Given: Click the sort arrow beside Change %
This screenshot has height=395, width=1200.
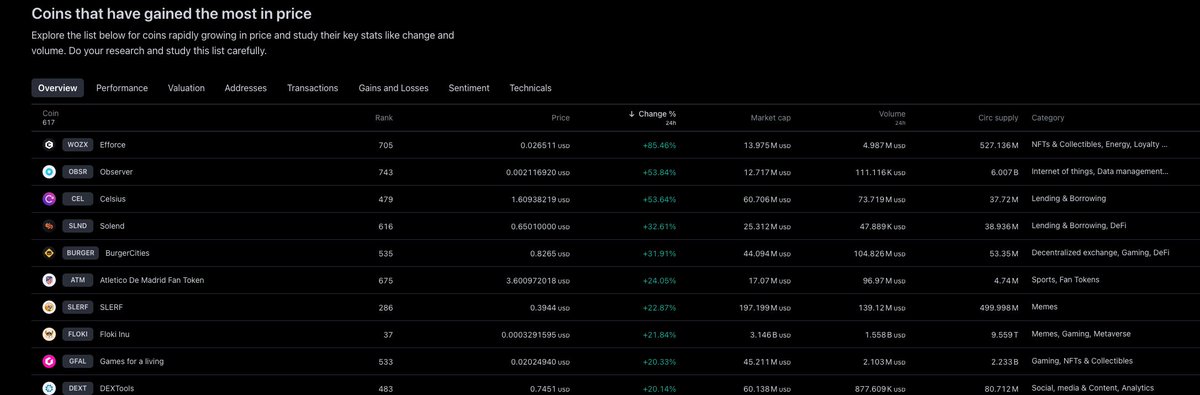Looking at the screenshot, I should pos(631,114).
